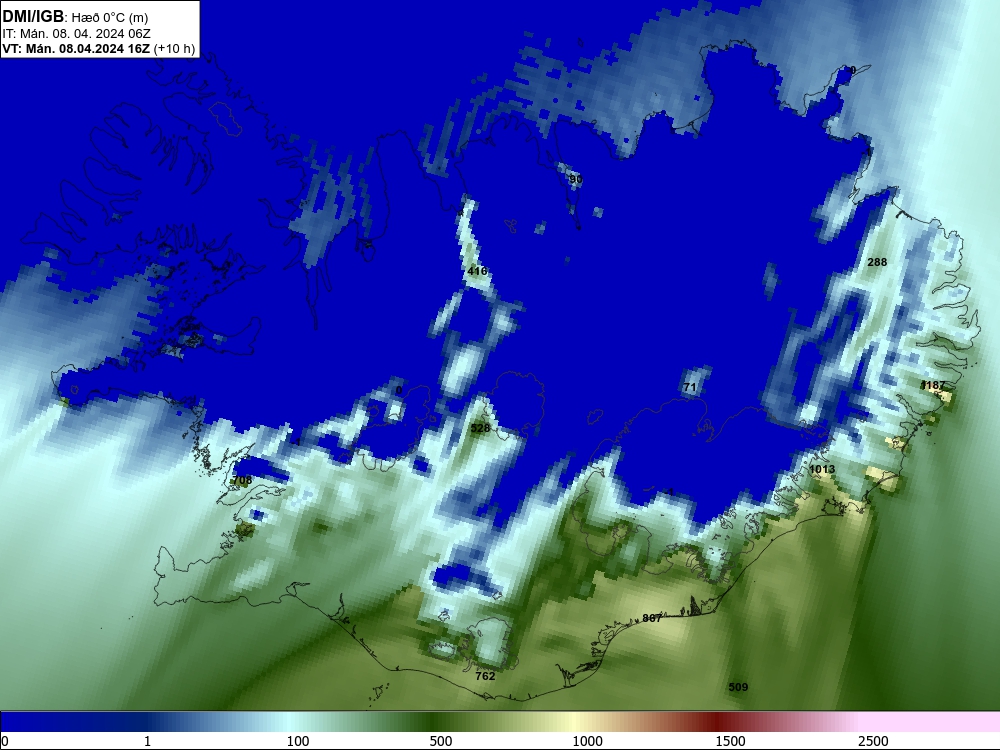This screenshot has width=1000, height=750.
Task: Click the map value 416
Action: click(477, 271)
